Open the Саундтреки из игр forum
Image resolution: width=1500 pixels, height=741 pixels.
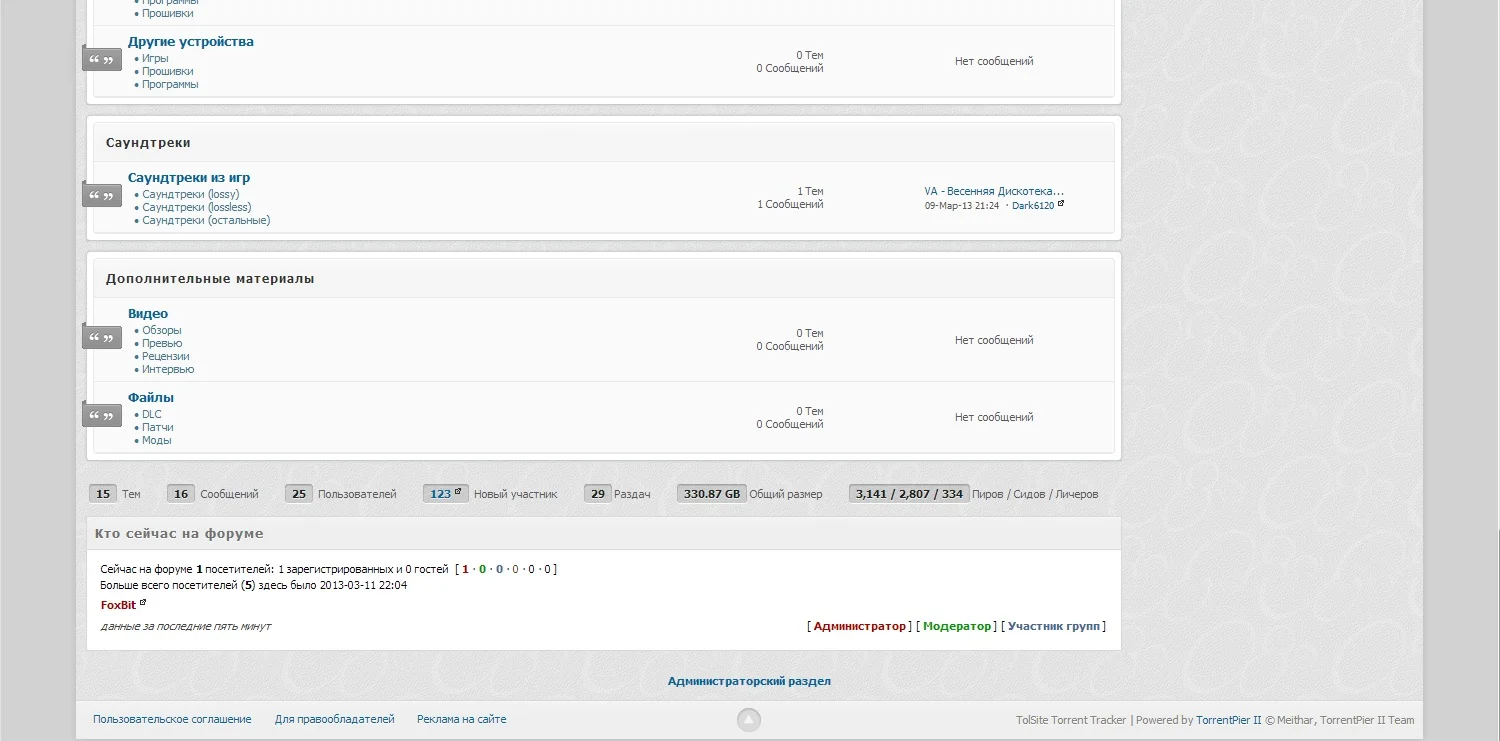tap(189, 178)
